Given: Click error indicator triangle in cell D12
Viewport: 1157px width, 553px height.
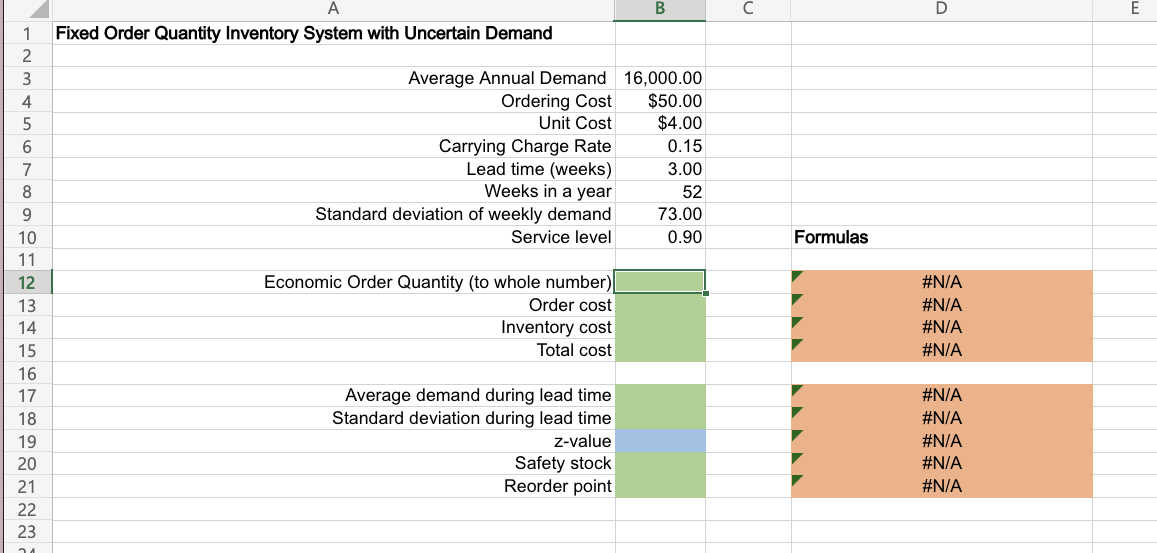Looking at the screenshot, I should [x=797, y=275].
